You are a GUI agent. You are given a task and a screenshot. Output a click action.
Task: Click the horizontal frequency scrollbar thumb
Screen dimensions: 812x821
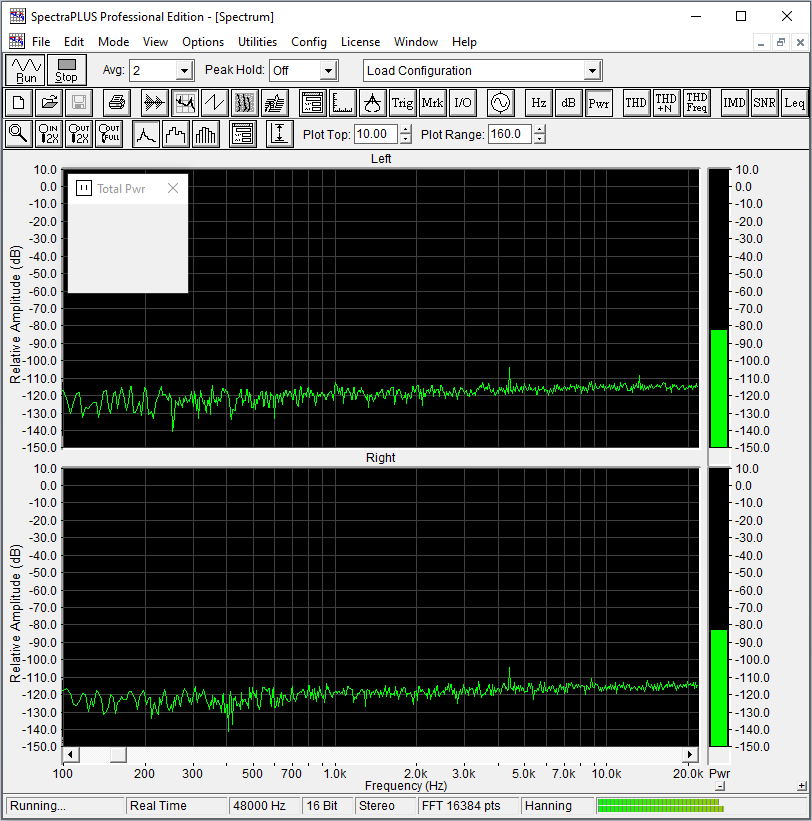118,754
